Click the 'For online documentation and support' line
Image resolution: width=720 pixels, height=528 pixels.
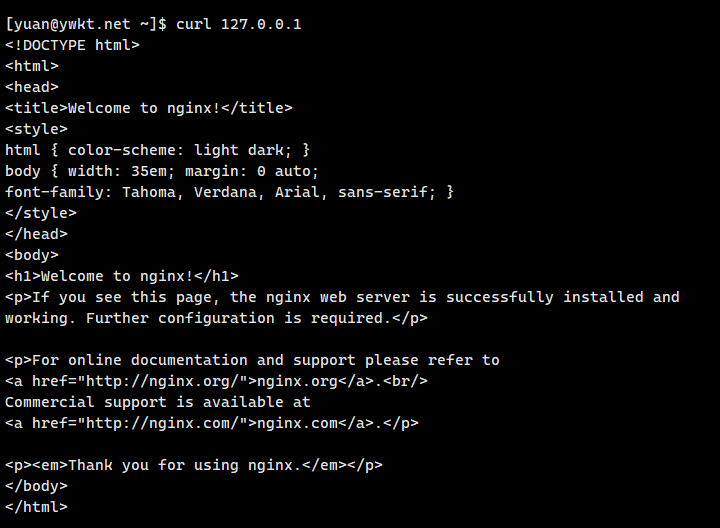(252, 359)
